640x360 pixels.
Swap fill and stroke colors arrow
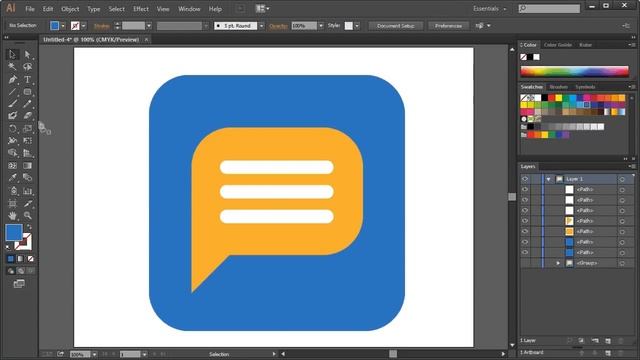point(29,227)
